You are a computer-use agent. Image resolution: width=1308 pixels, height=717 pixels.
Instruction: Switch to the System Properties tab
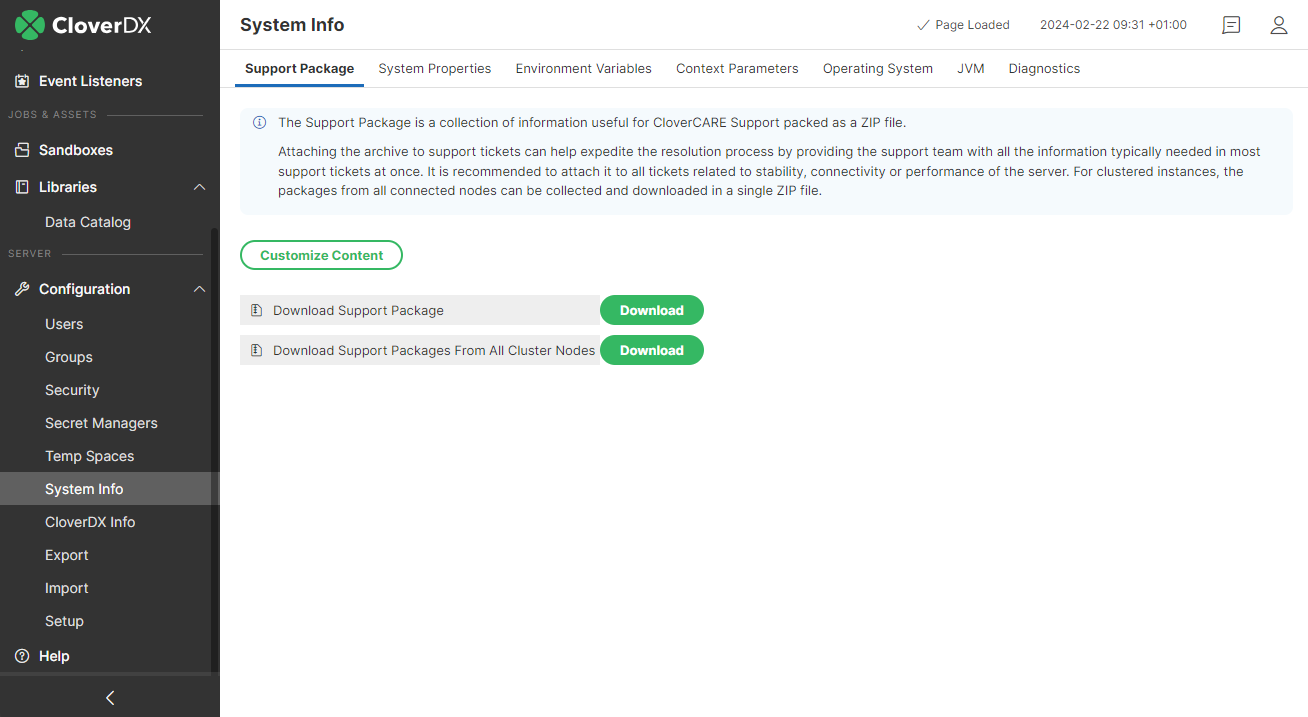pos(434,68)
